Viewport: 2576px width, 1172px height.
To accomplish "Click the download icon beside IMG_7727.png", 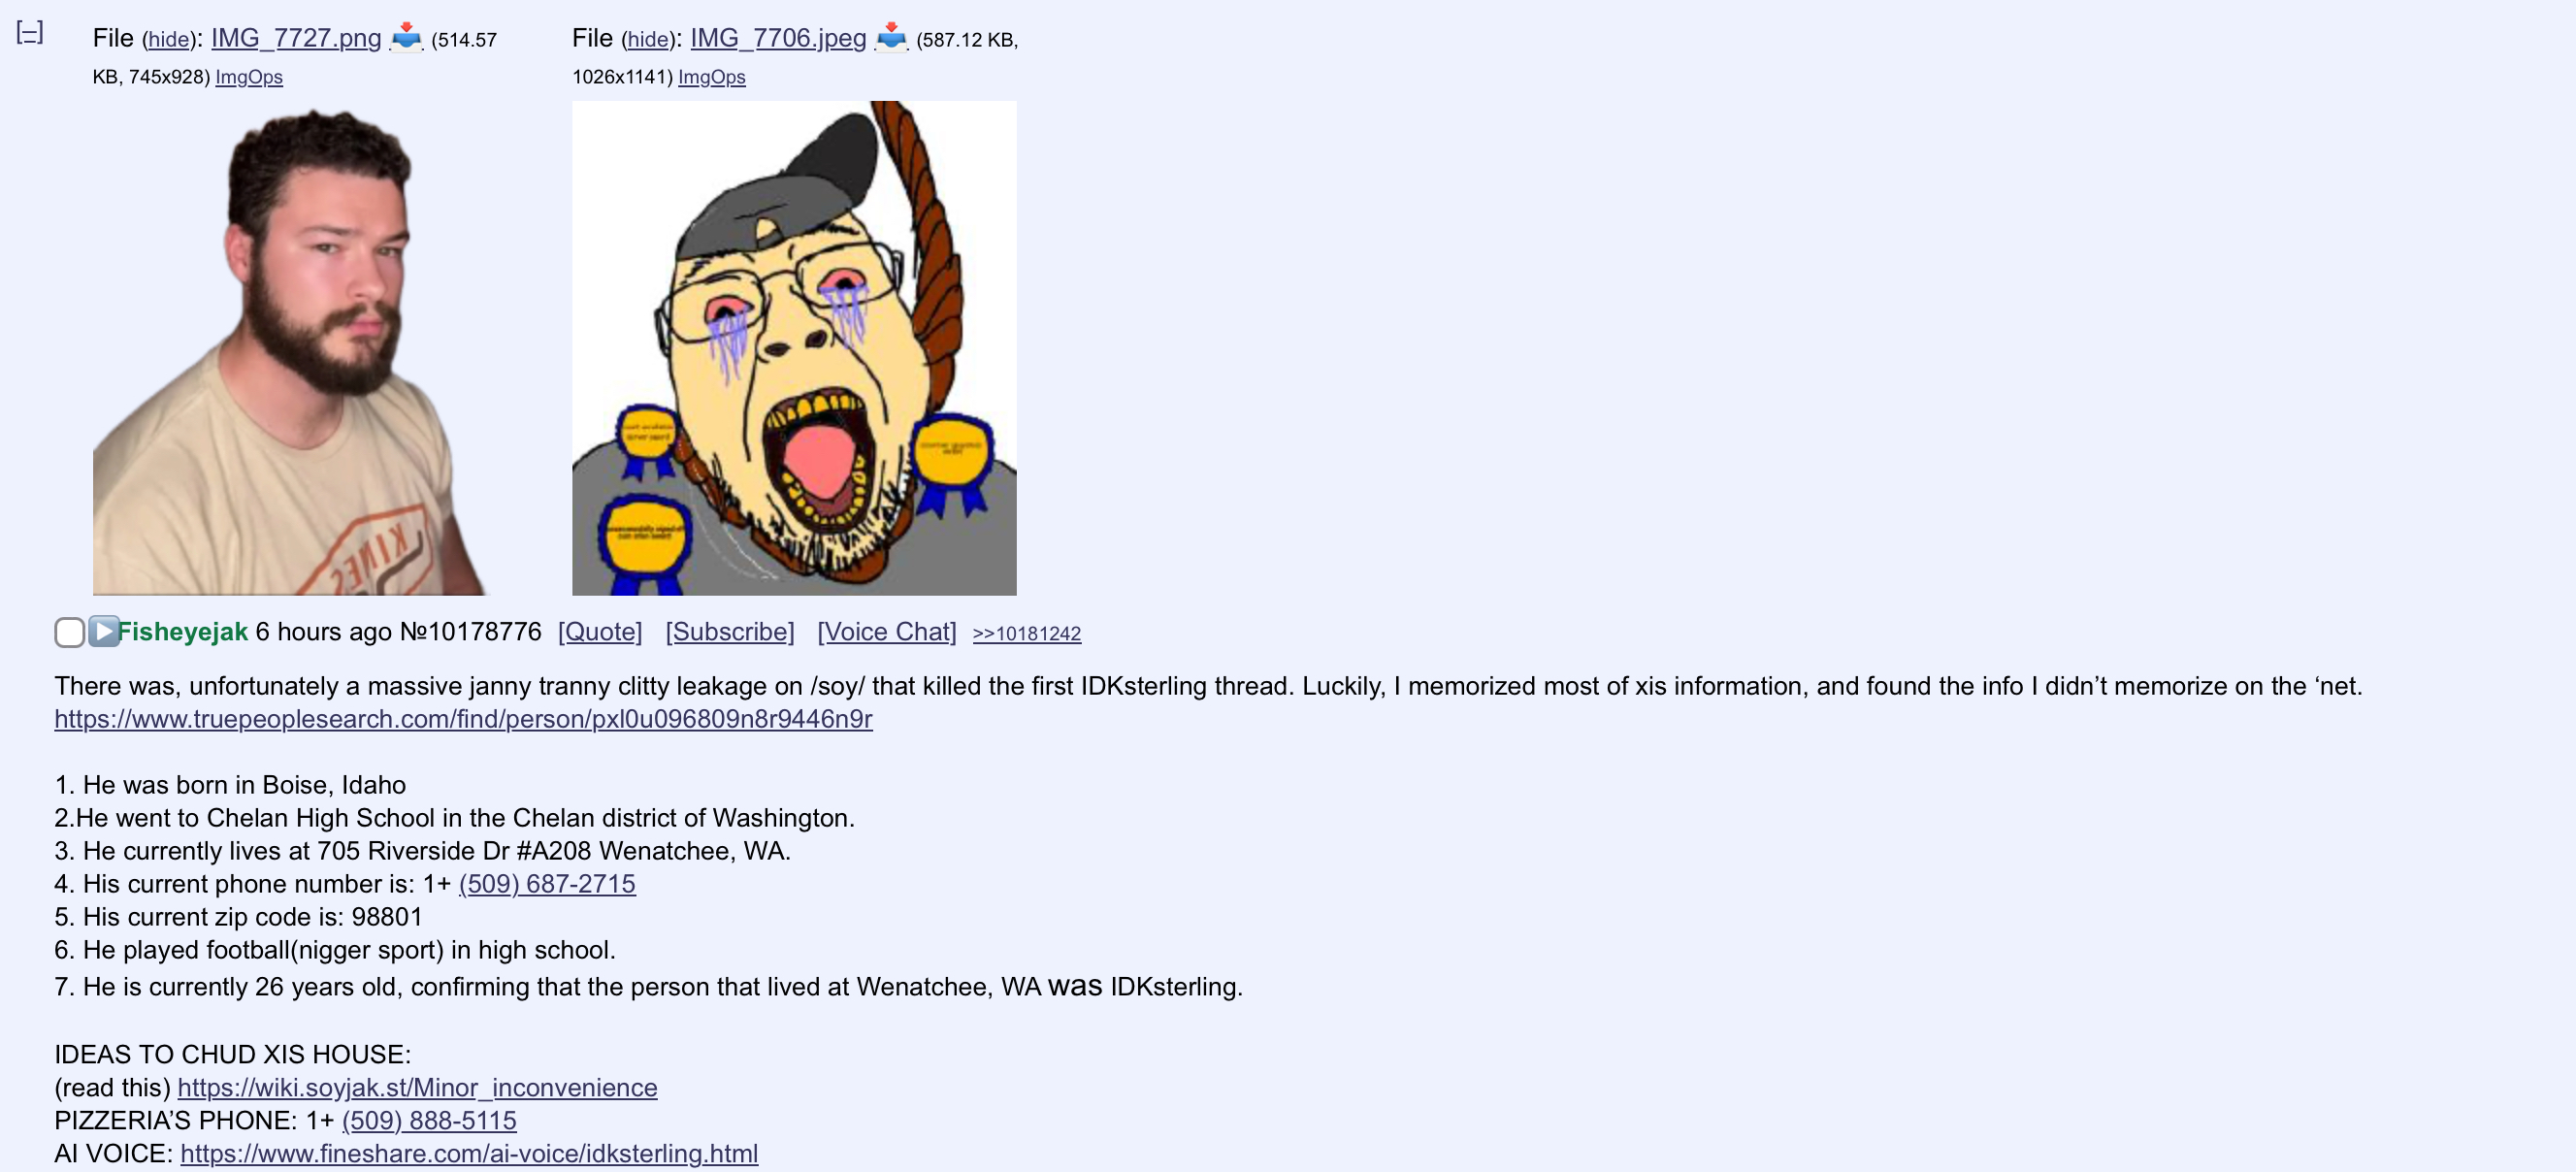I will [406, 38].
